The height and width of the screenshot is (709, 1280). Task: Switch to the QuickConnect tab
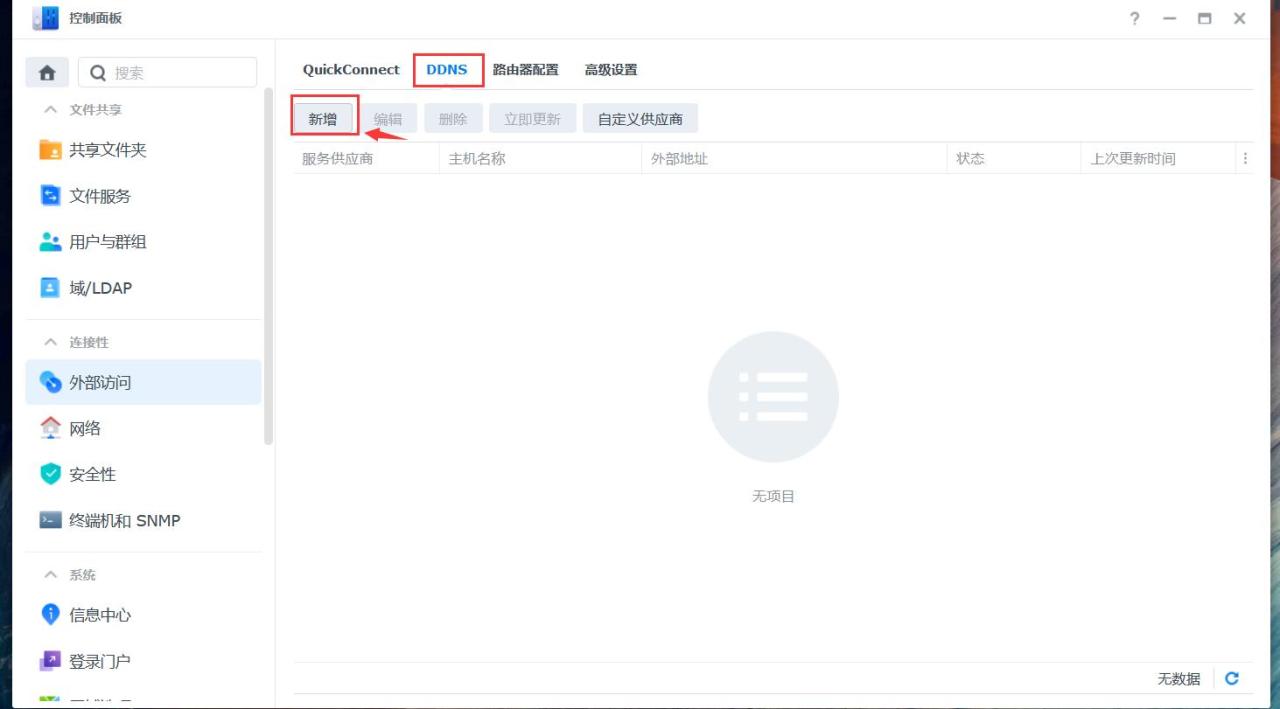tap(351, 70)
